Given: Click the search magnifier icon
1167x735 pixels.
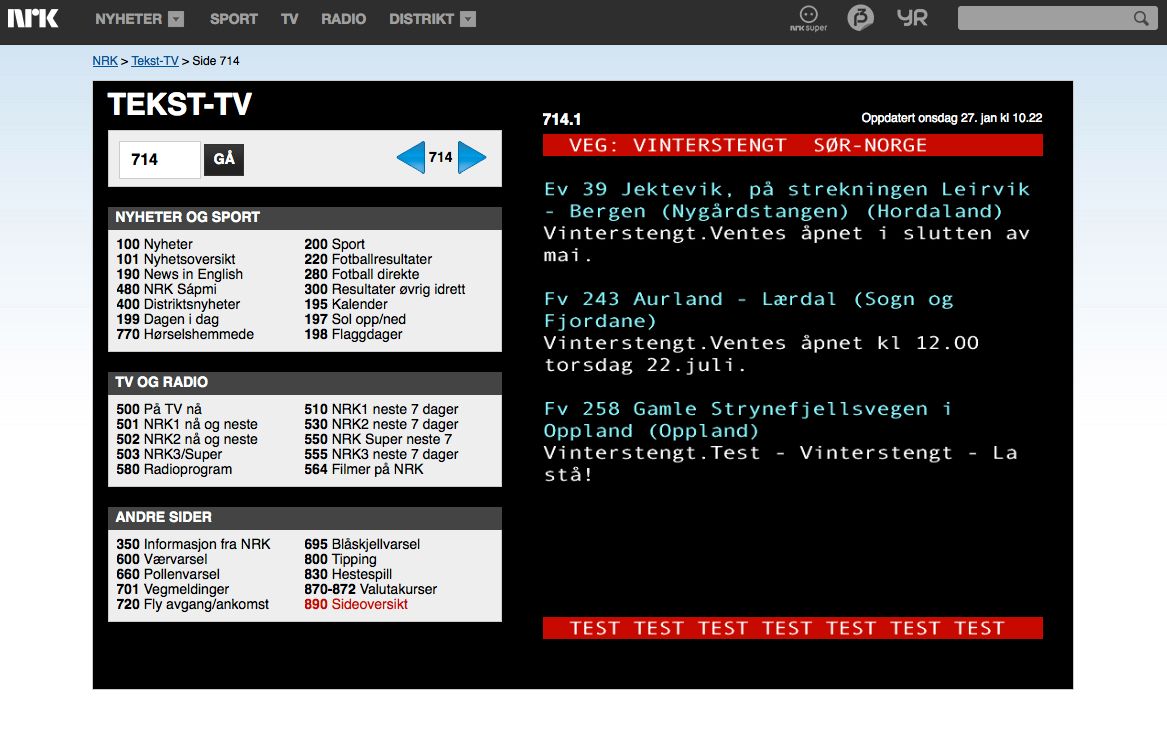Looking at the screenshot, I should pos(1141,19).
